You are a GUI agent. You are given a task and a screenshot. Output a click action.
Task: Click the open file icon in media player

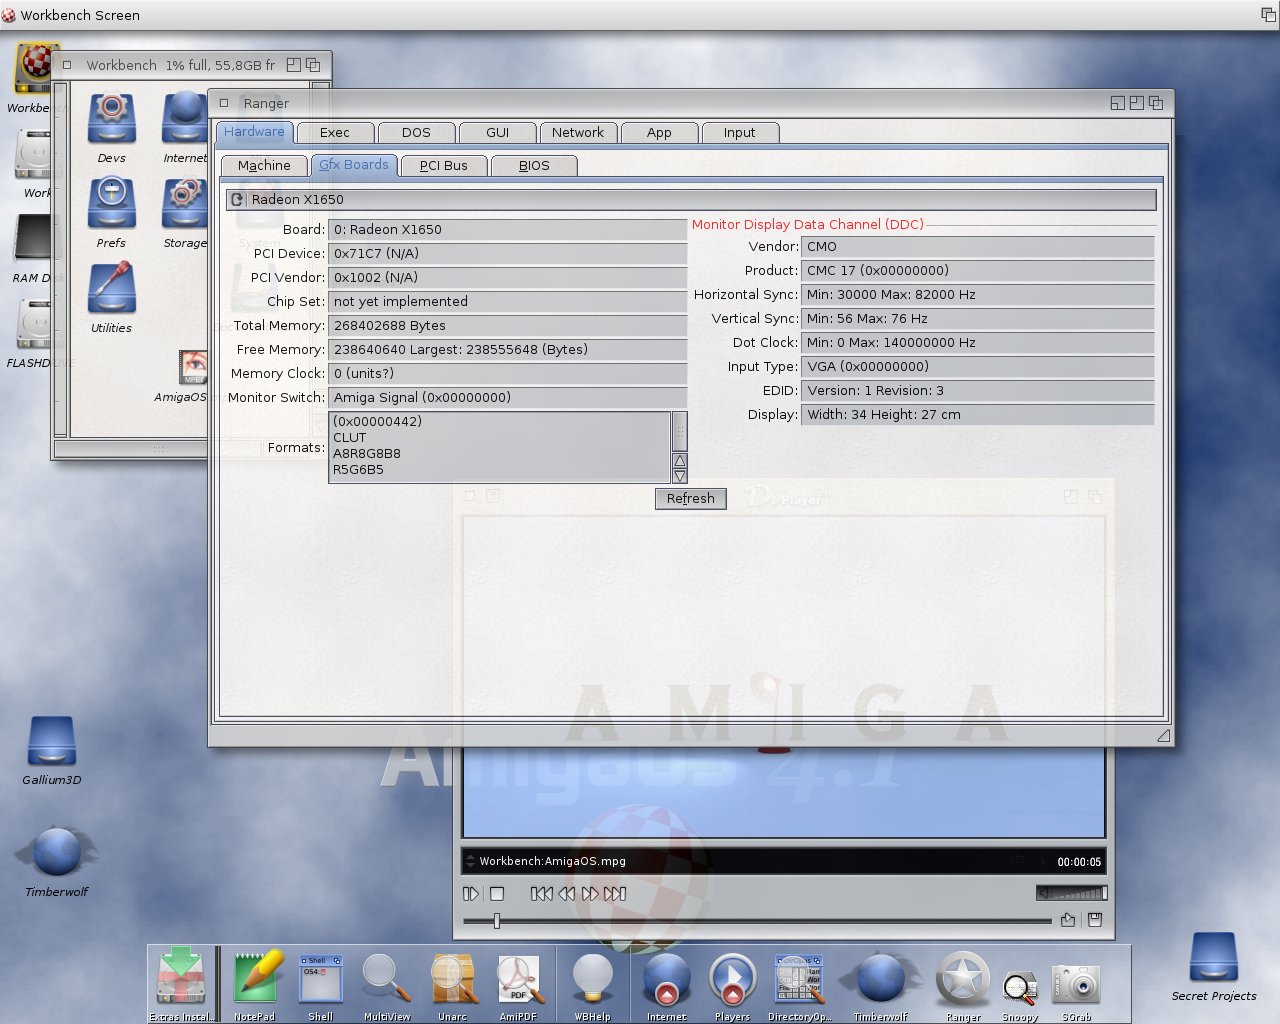coord(1068,920)
